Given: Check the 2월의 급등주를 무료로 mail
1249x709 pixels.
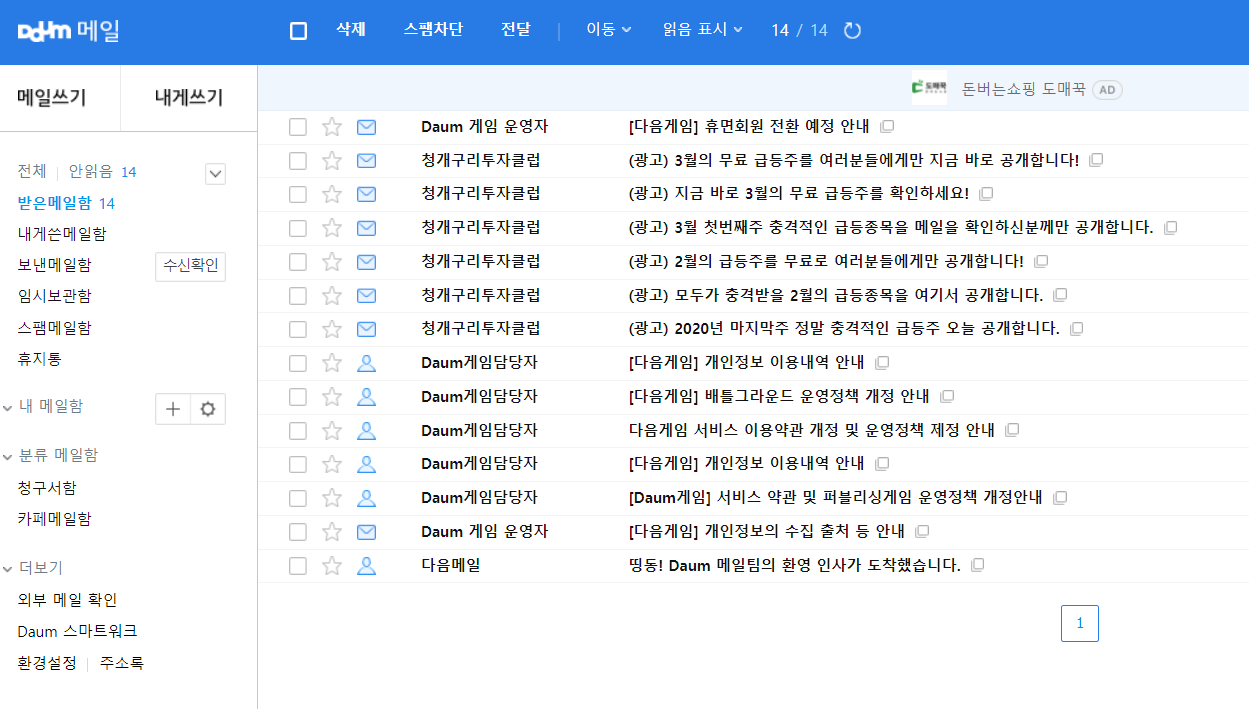Looking at the screenshot, I should pos(298,262).
